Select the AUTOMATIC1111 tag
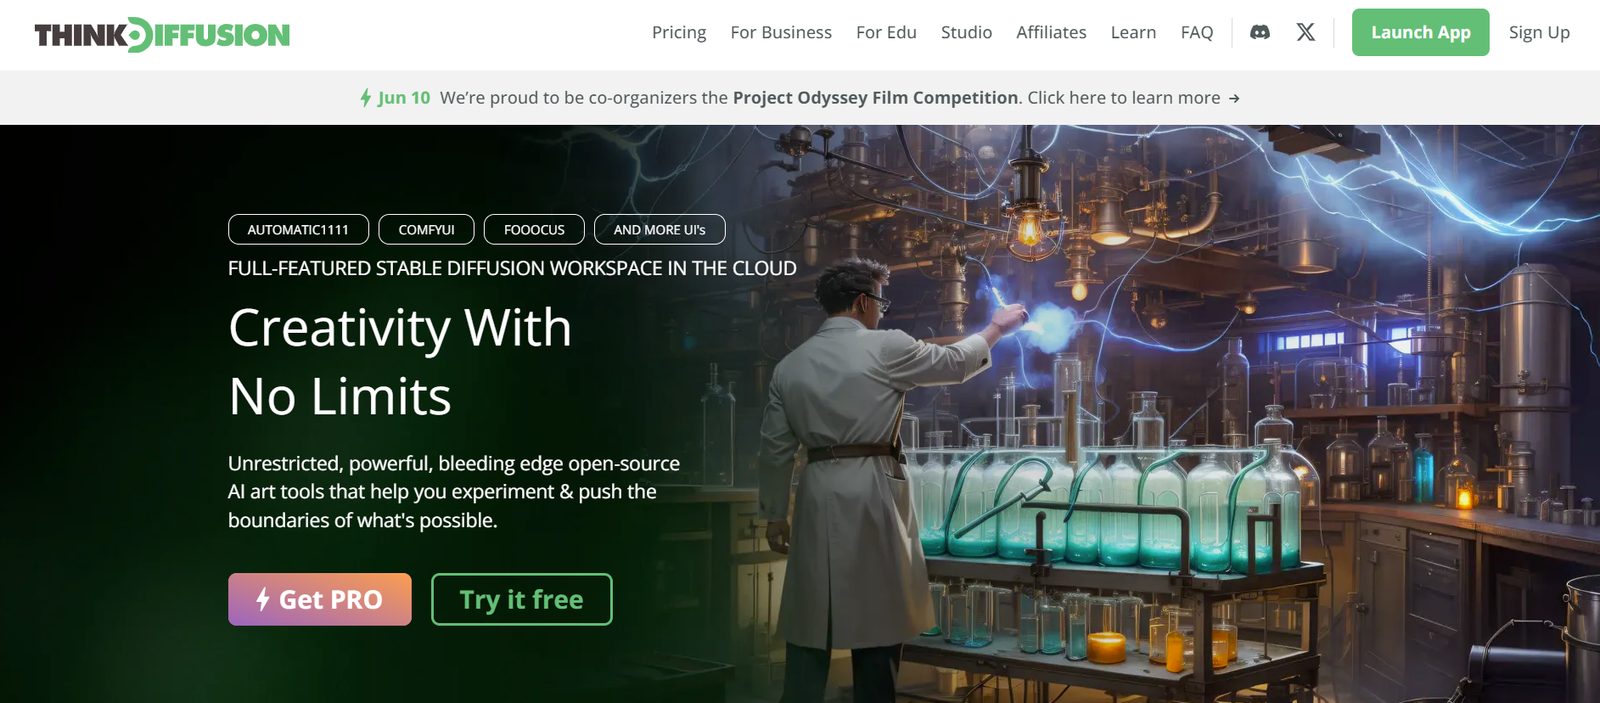Viewport: 1600px width, 703px height. 298,229
